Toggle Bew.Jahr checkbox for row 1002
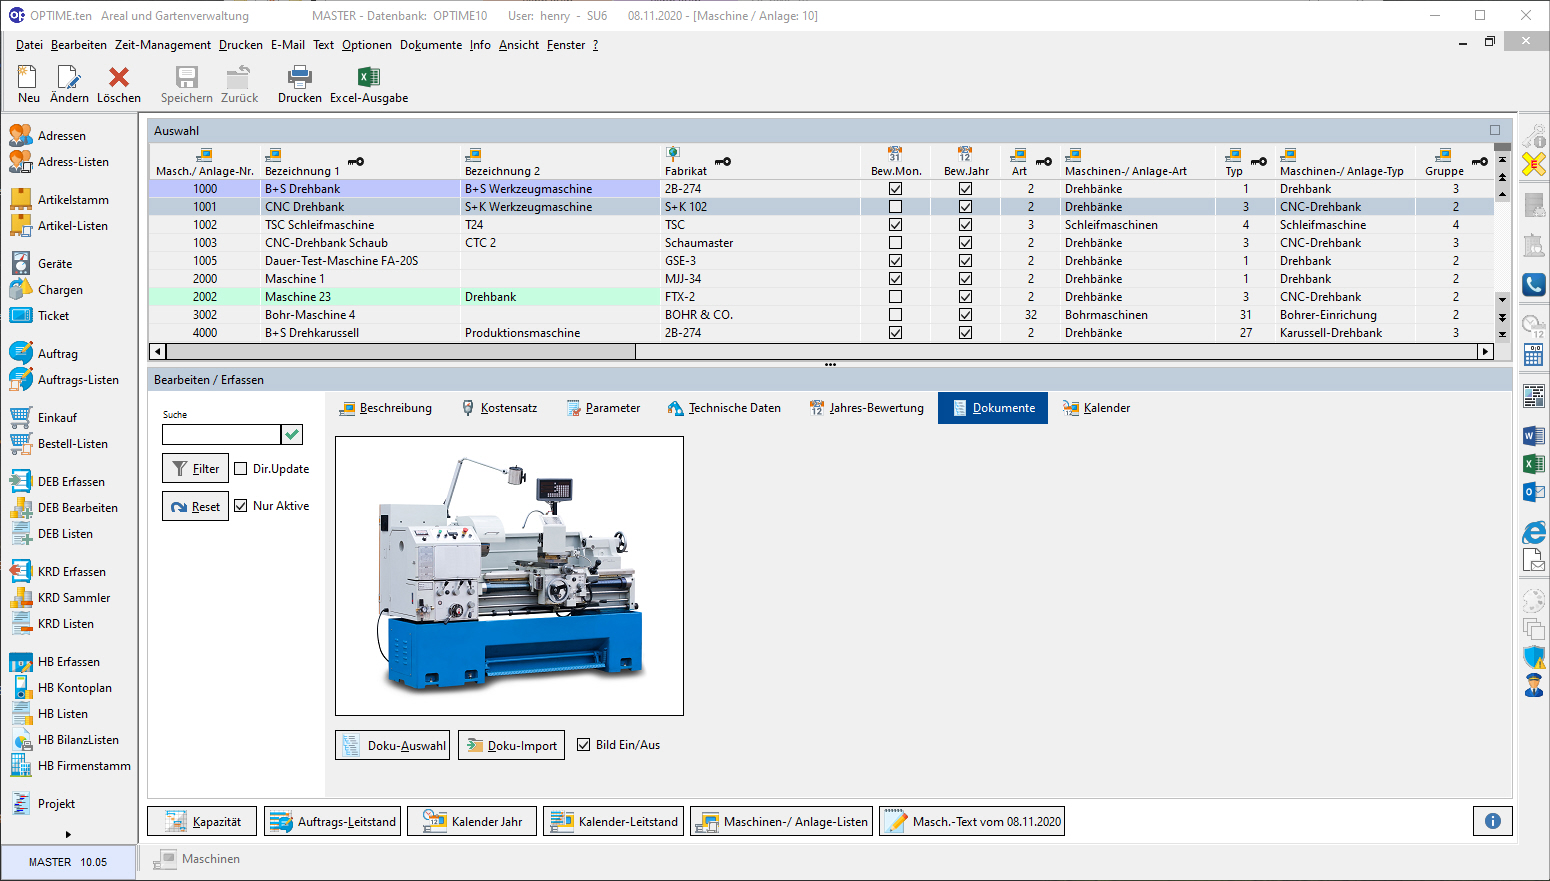 [965, 225]
